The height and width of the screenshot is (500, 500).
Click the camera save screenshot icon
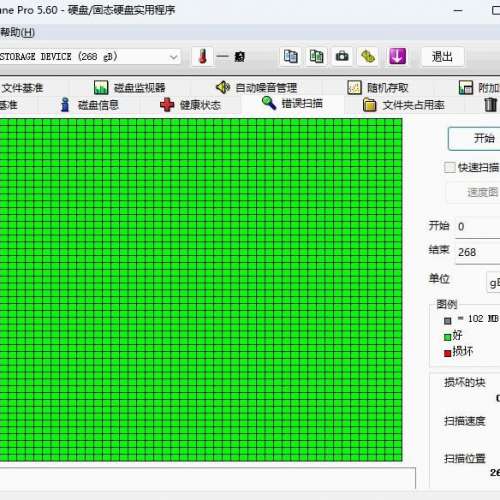(342, 56)
